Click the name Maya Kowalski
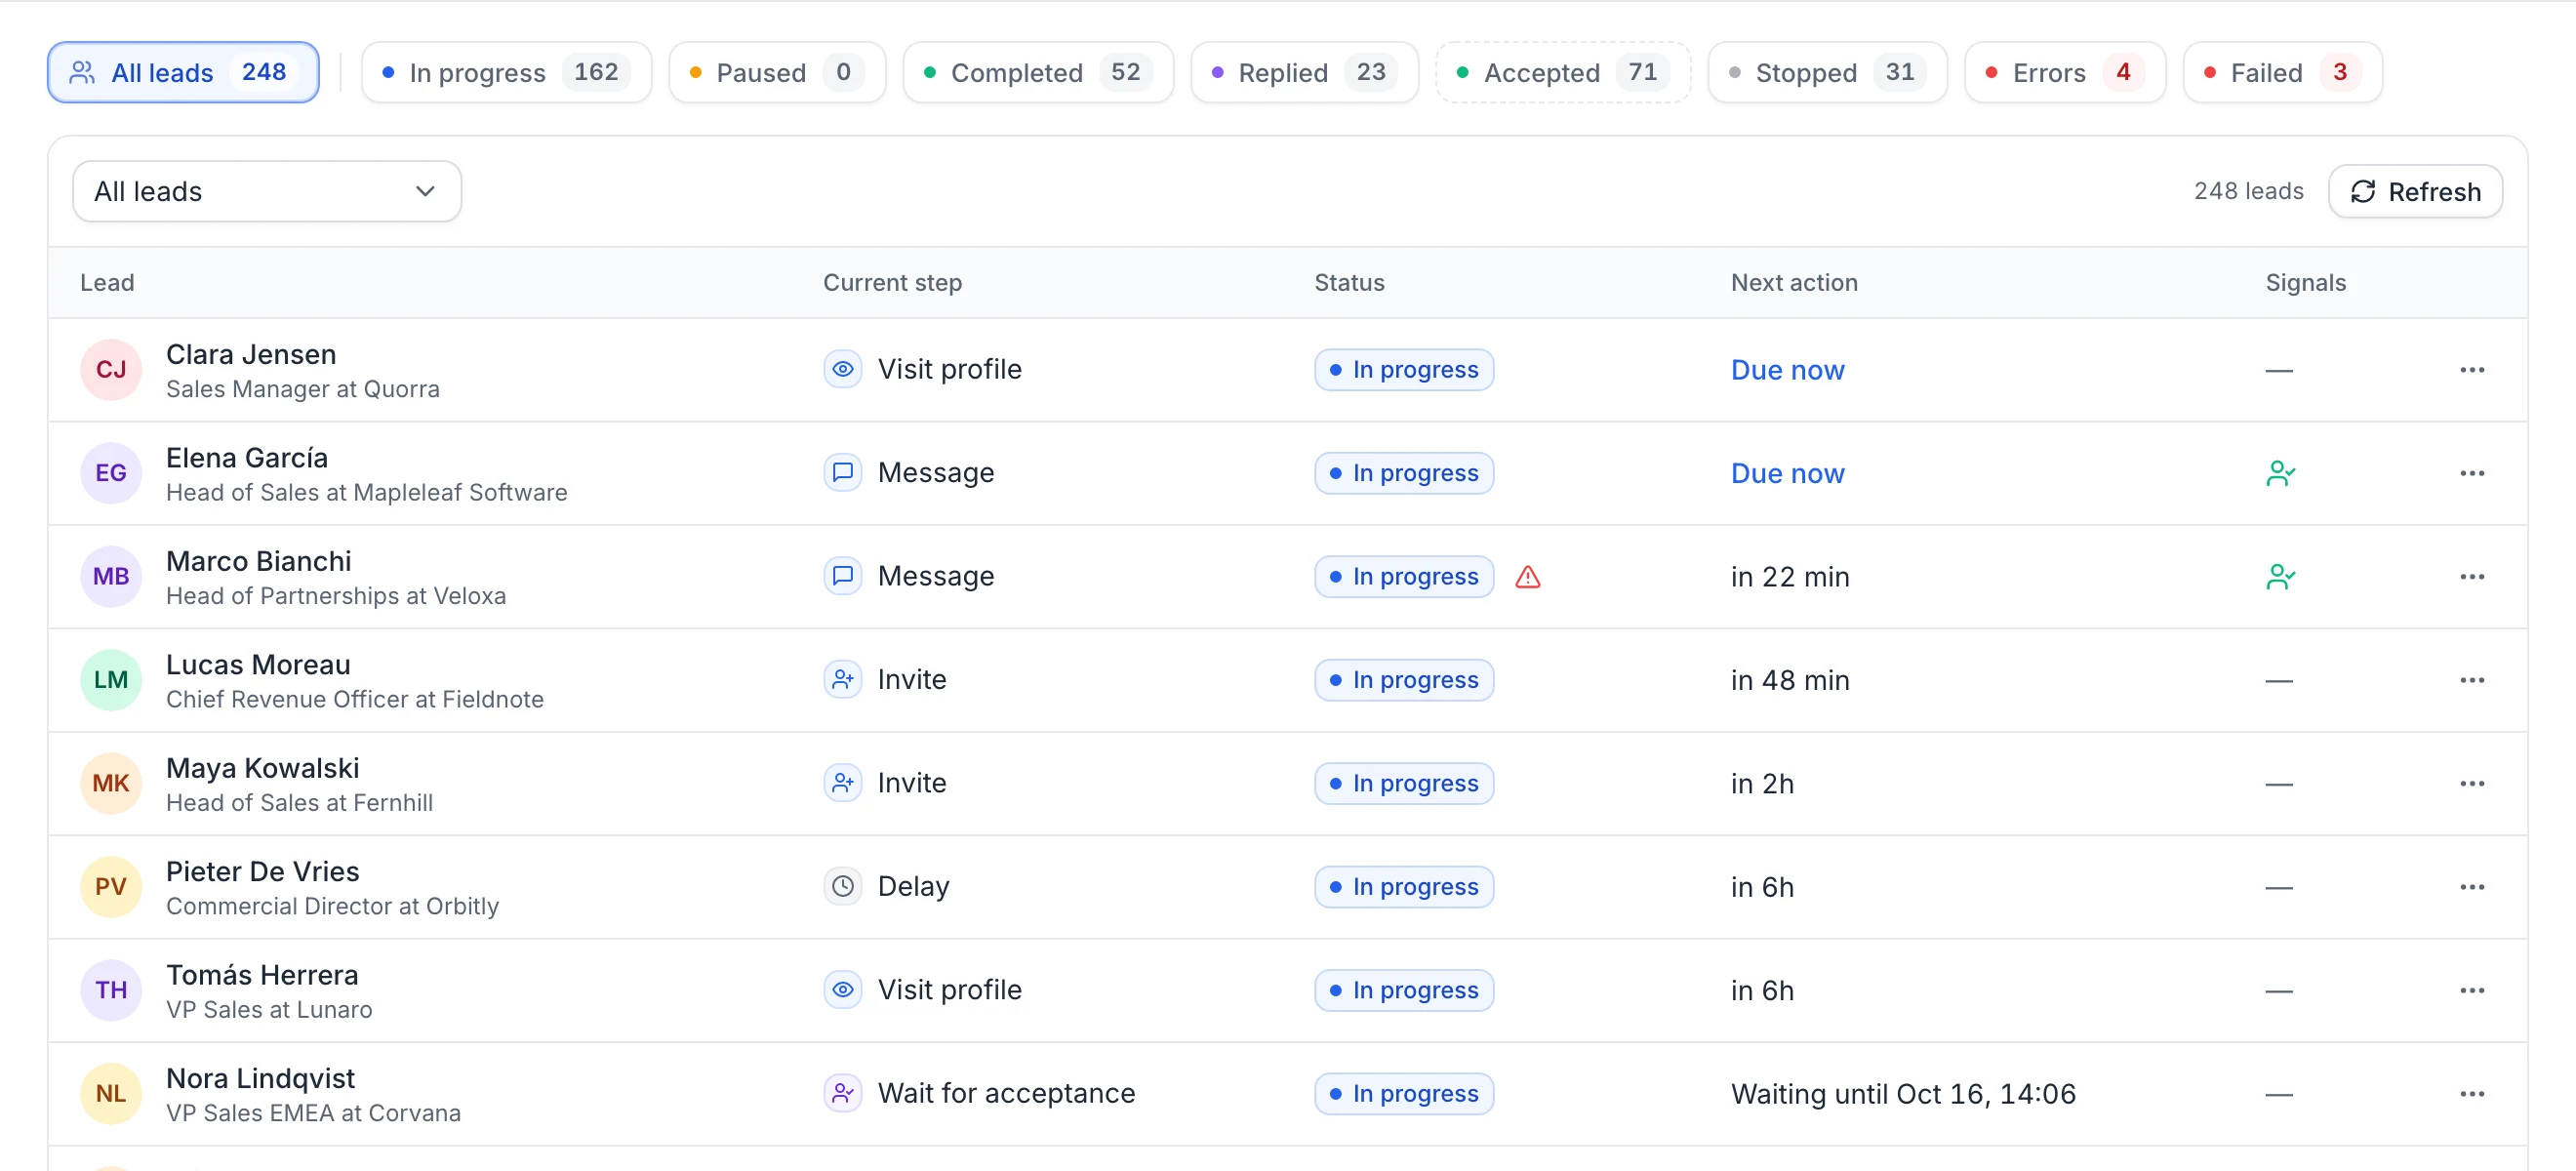This screenshot has height=1171, width=2576. pyautogui.click(x=262, y=767)
